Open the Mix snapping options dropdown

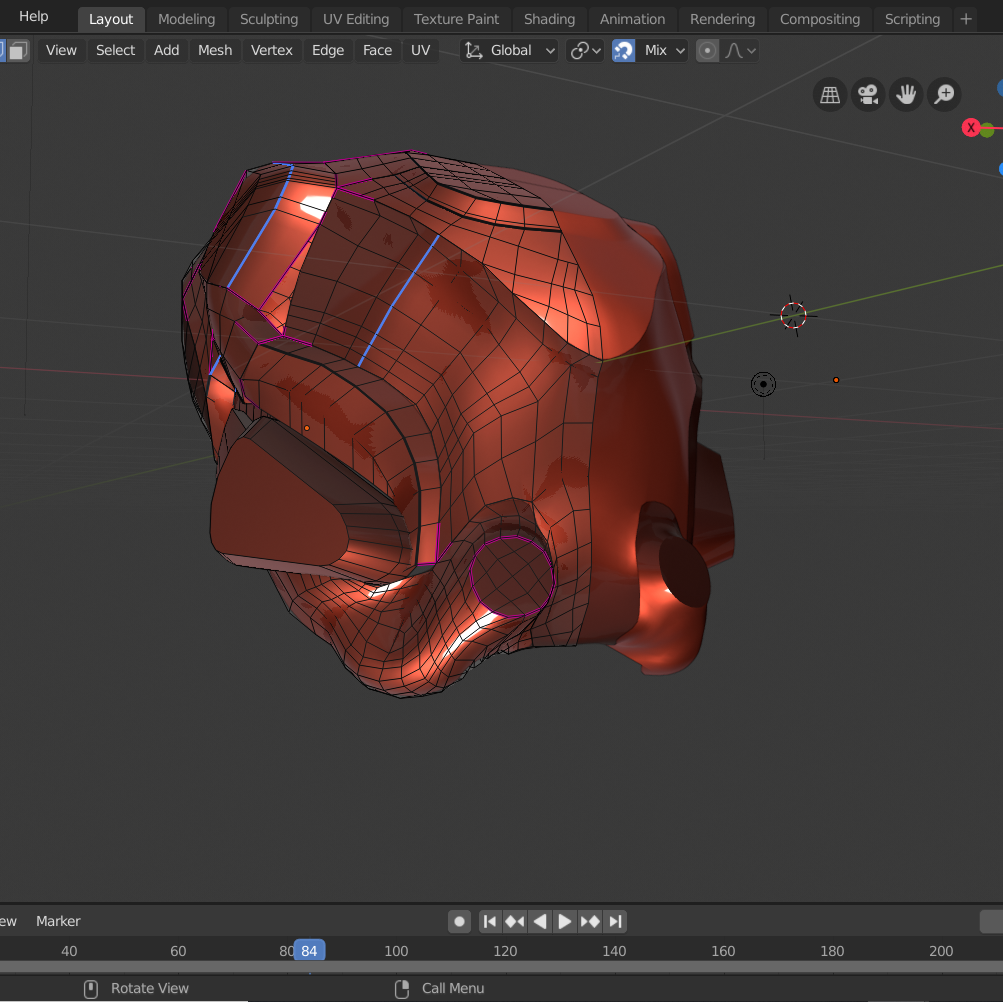pyautogui.click(x=663, y=50)
